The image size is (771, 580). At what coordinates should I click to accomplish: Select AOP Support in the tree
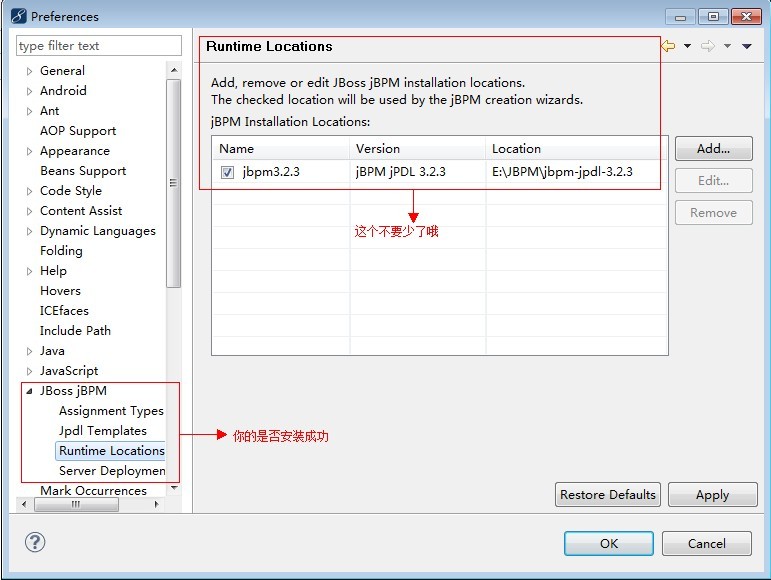click(x=78, y=131)
